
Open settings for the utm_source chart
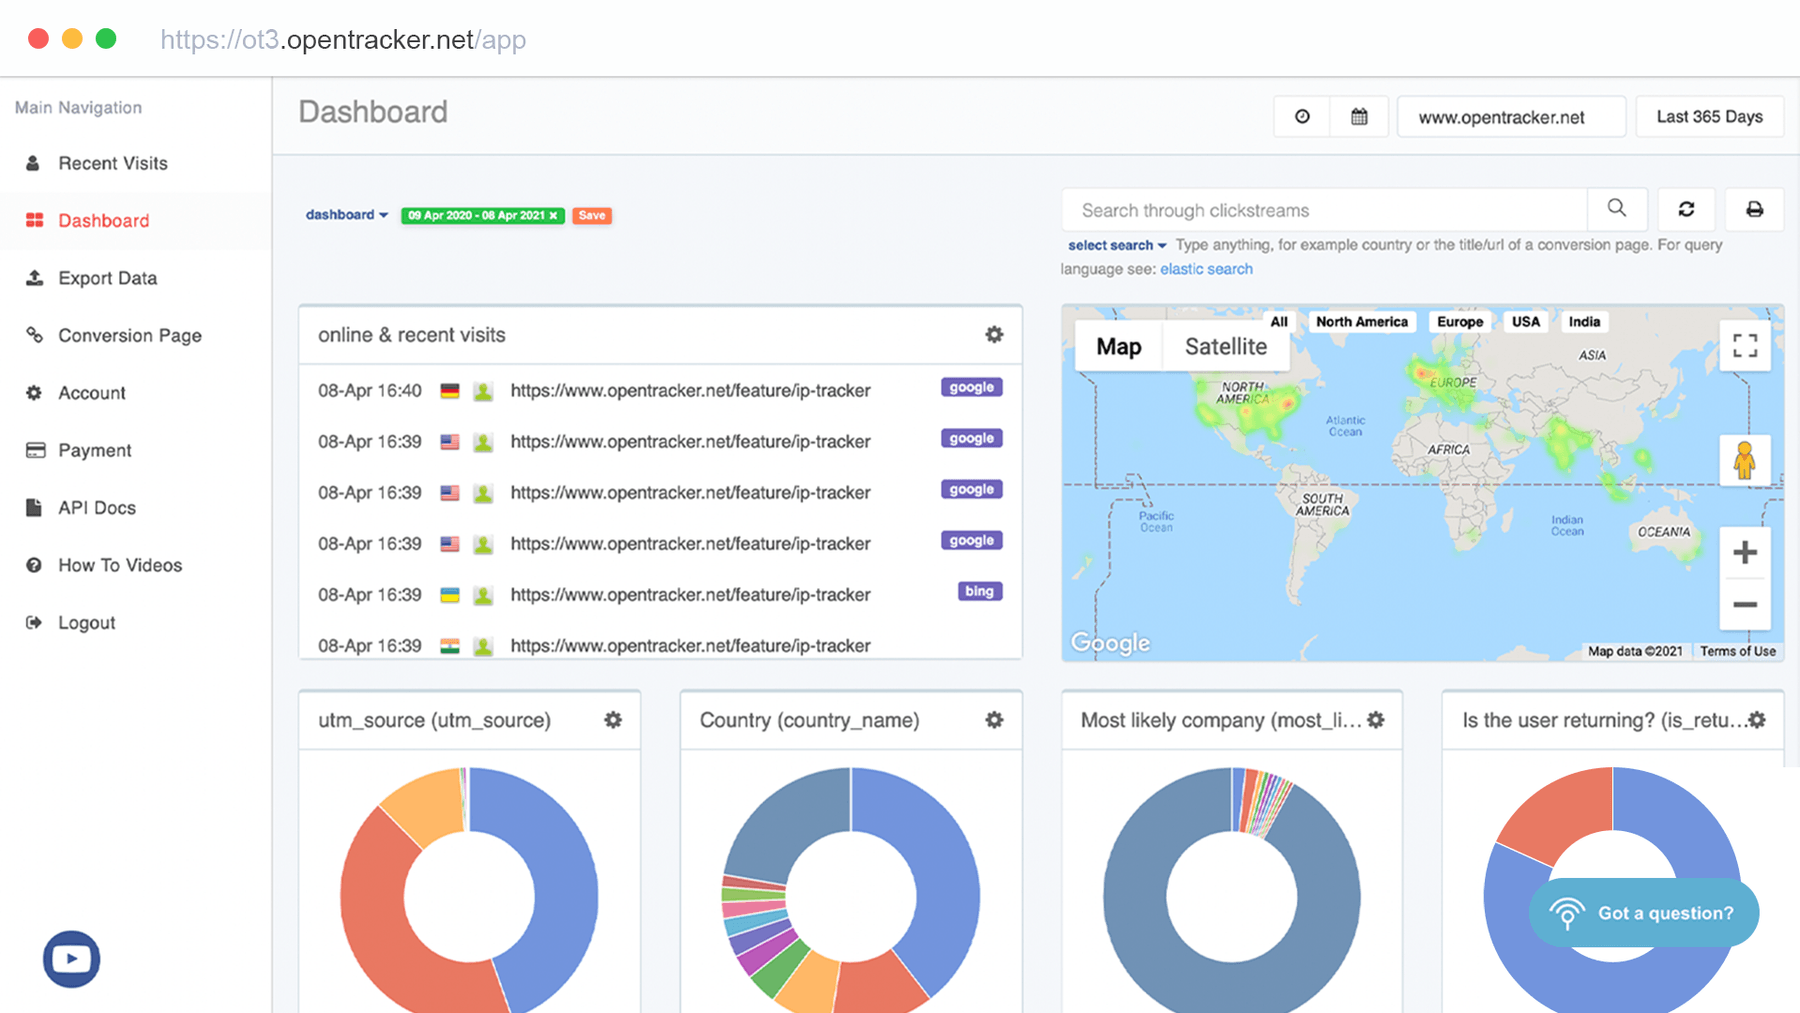pyautogui.click(x=612, y=719)
